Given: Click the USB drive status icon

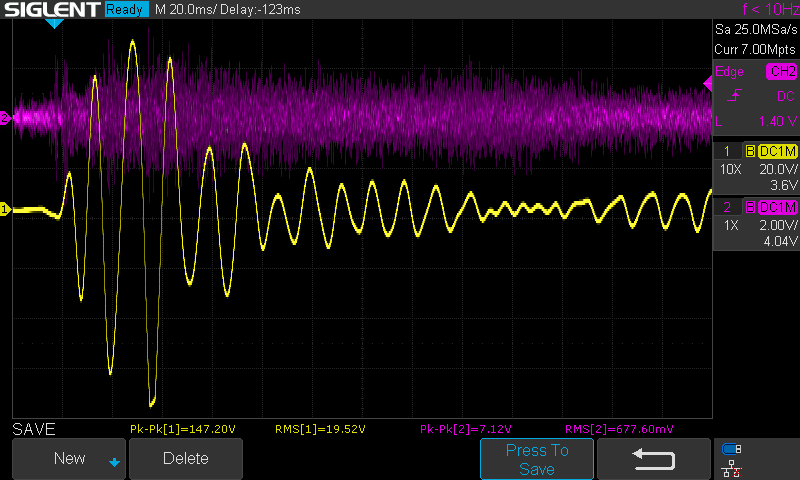Looking at the screenshot, I should tap(732, 449).
